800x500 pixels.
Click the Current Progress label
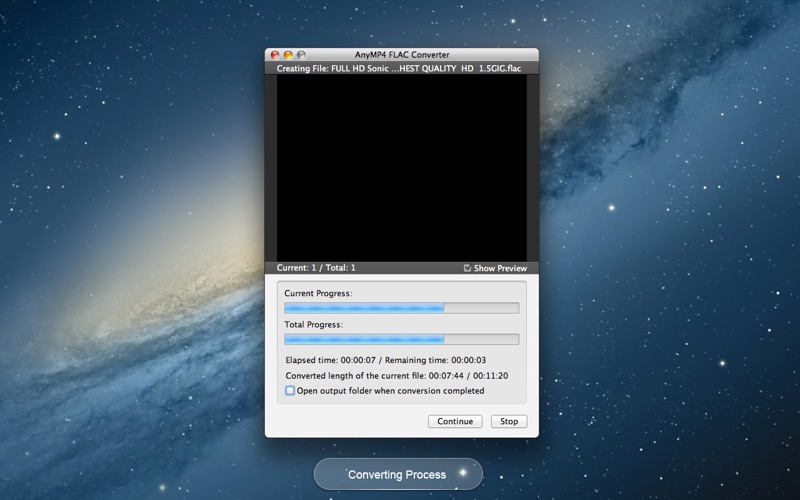point(318,293)
